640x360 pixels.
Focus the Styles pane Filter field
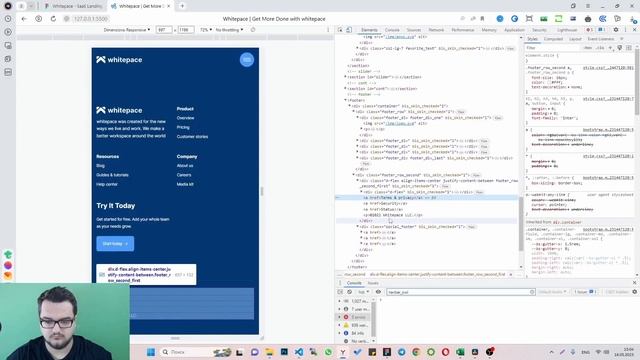[x=553, y=48]
